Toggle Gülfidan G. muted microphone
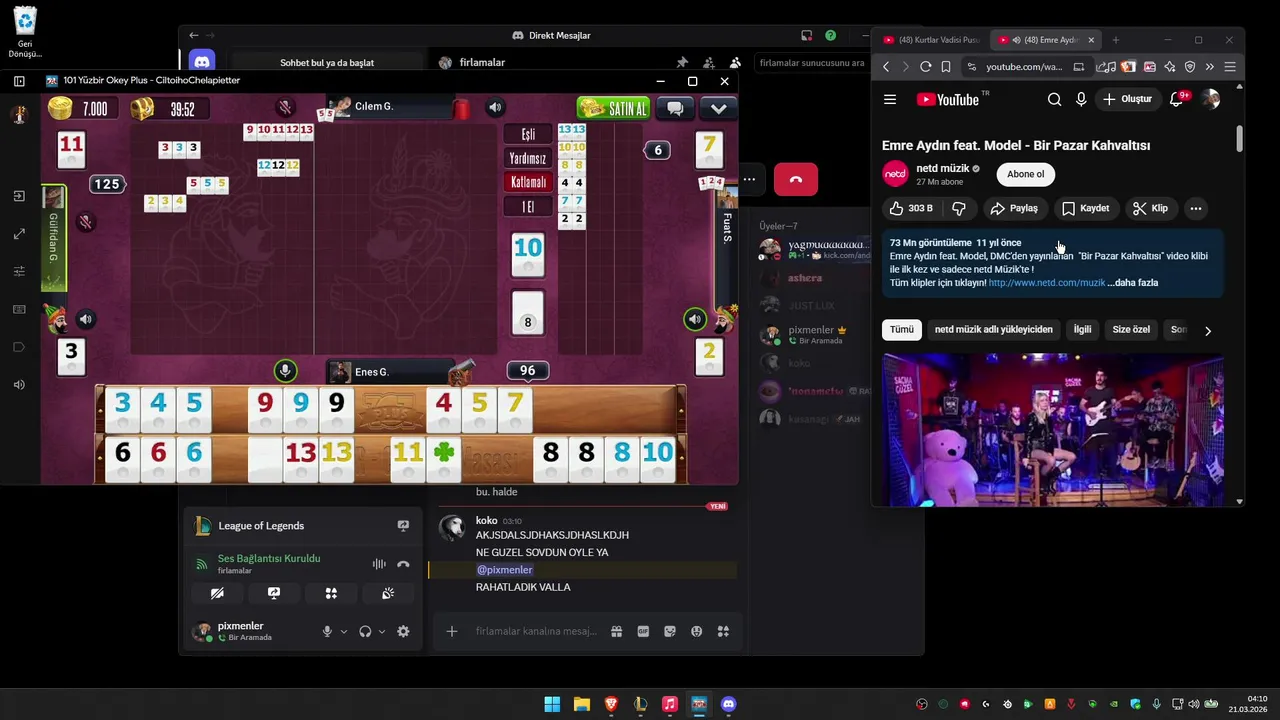Viewport: 1280px width, 720px height. 86,222
